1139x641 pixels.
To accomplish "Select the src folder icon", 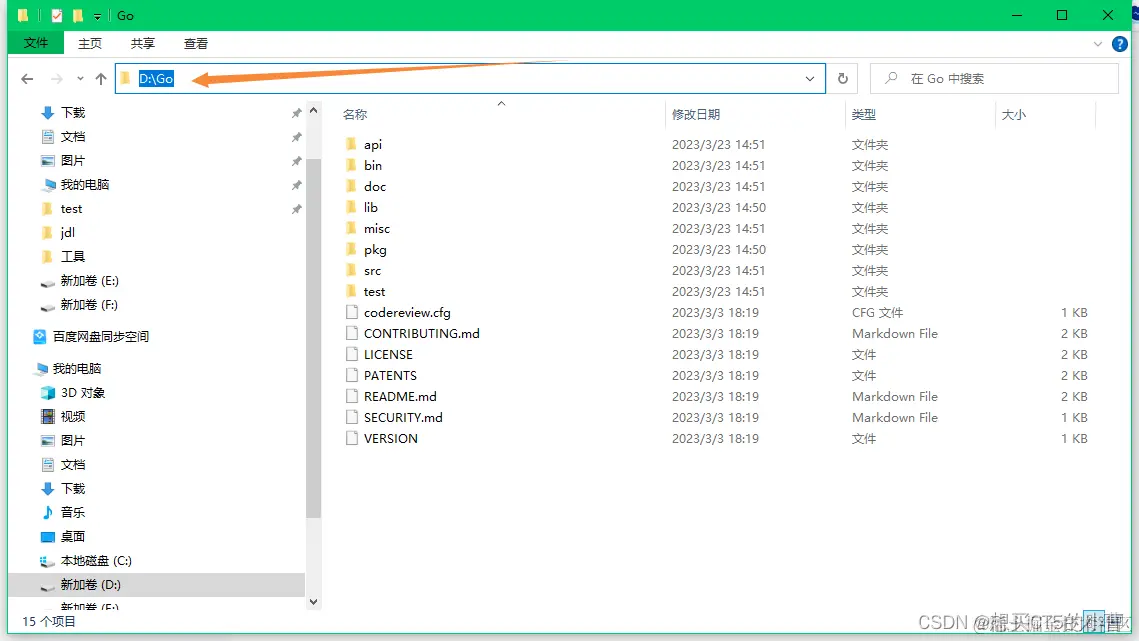I will tap(352, 270).
